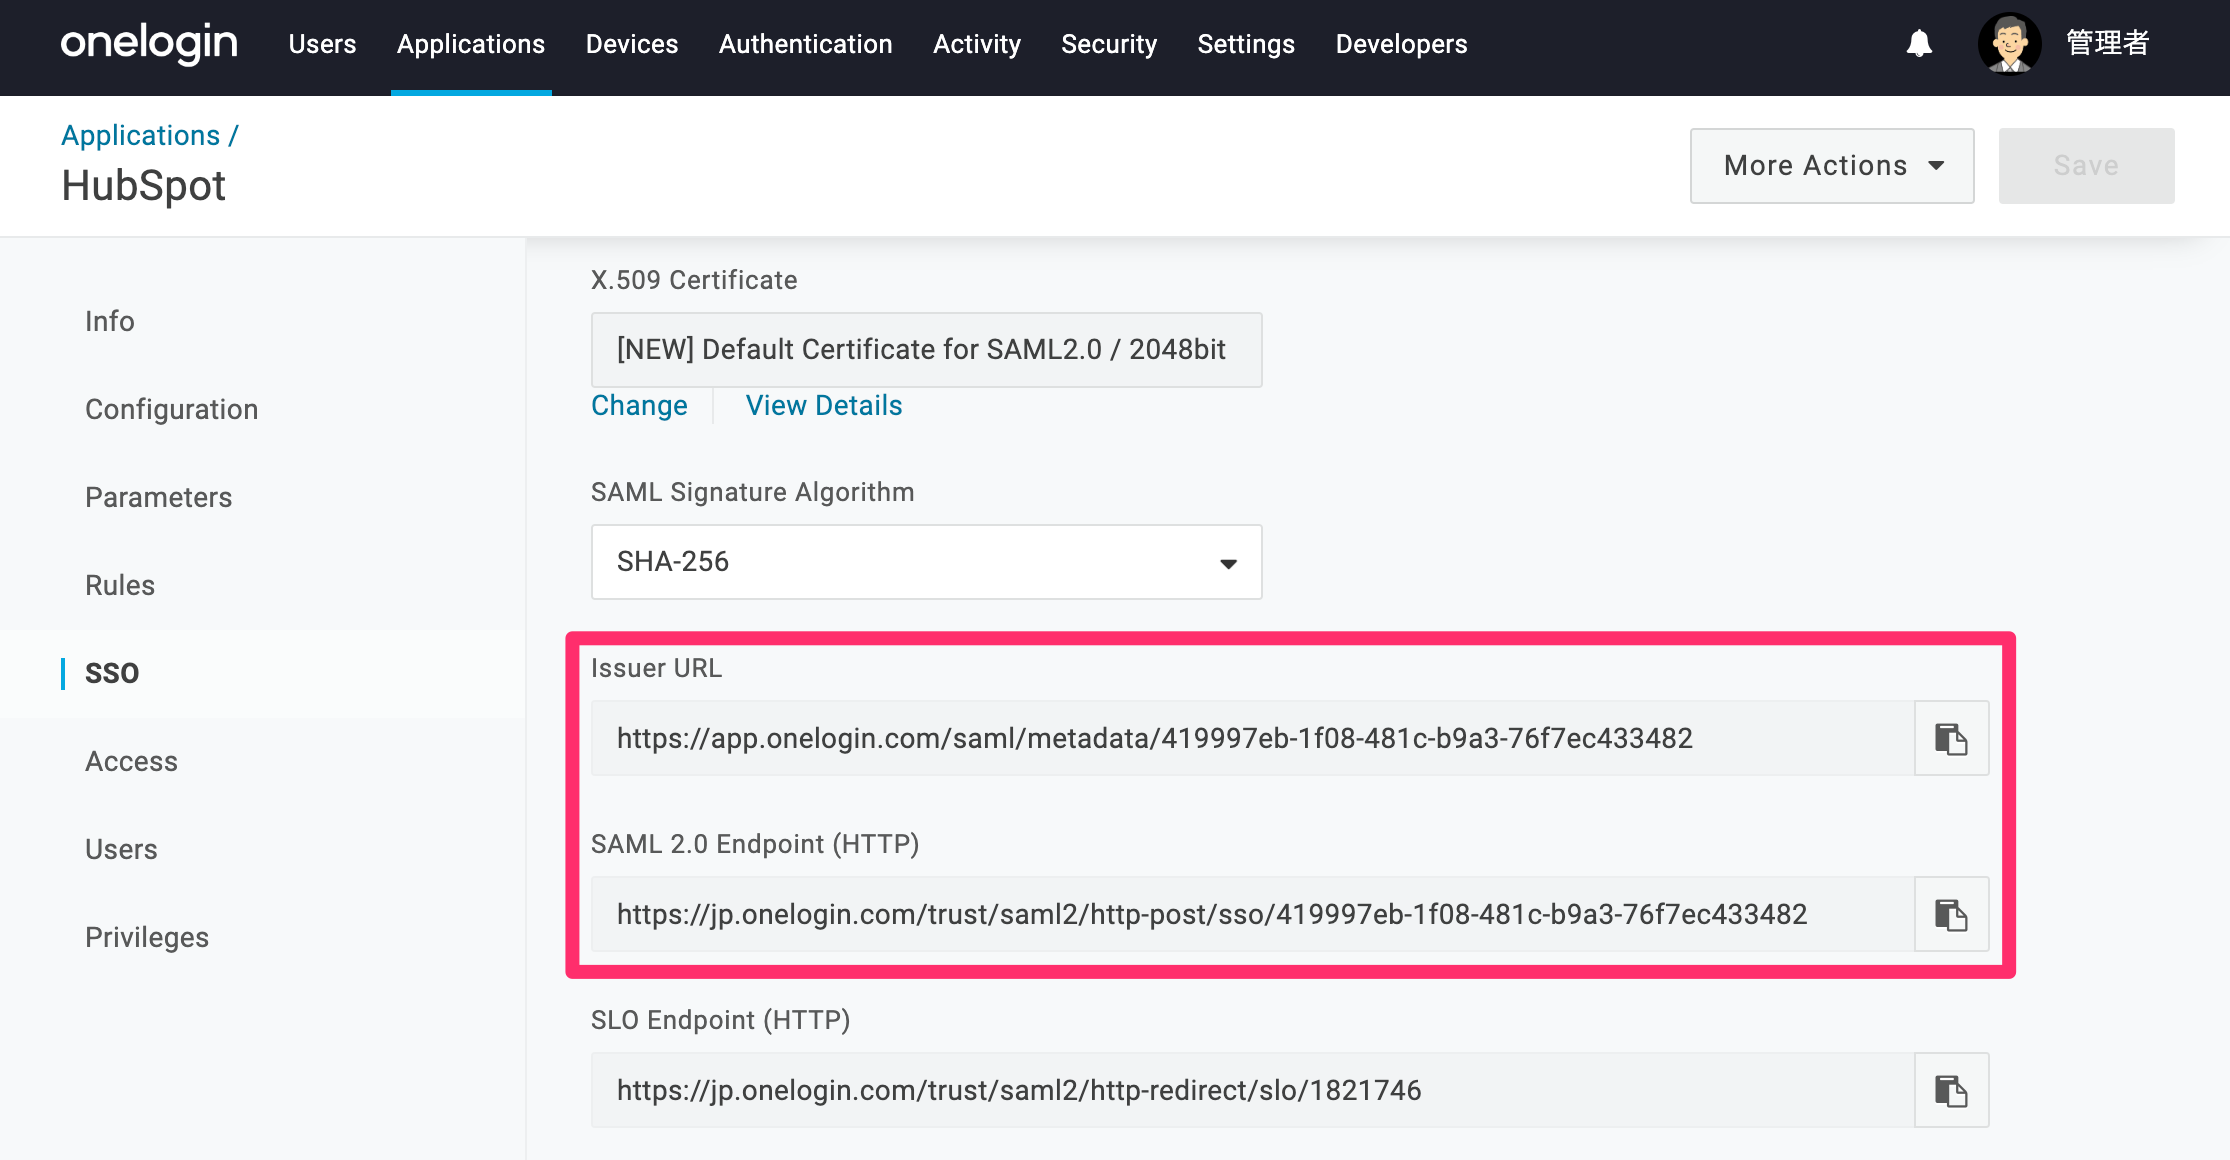Copy the Issuer URL to clipboard
Screen dimensions: 2230x1160
[x=1951, y=739]
